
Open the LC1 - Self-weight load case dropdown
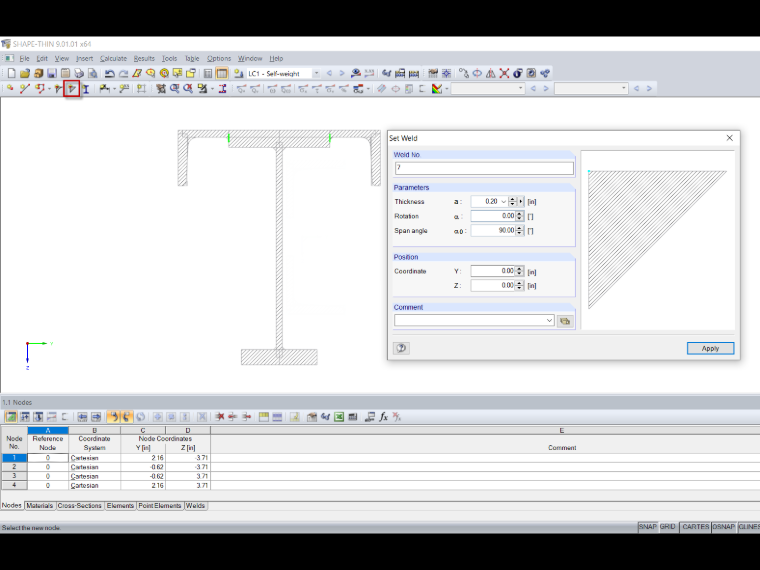316,73
